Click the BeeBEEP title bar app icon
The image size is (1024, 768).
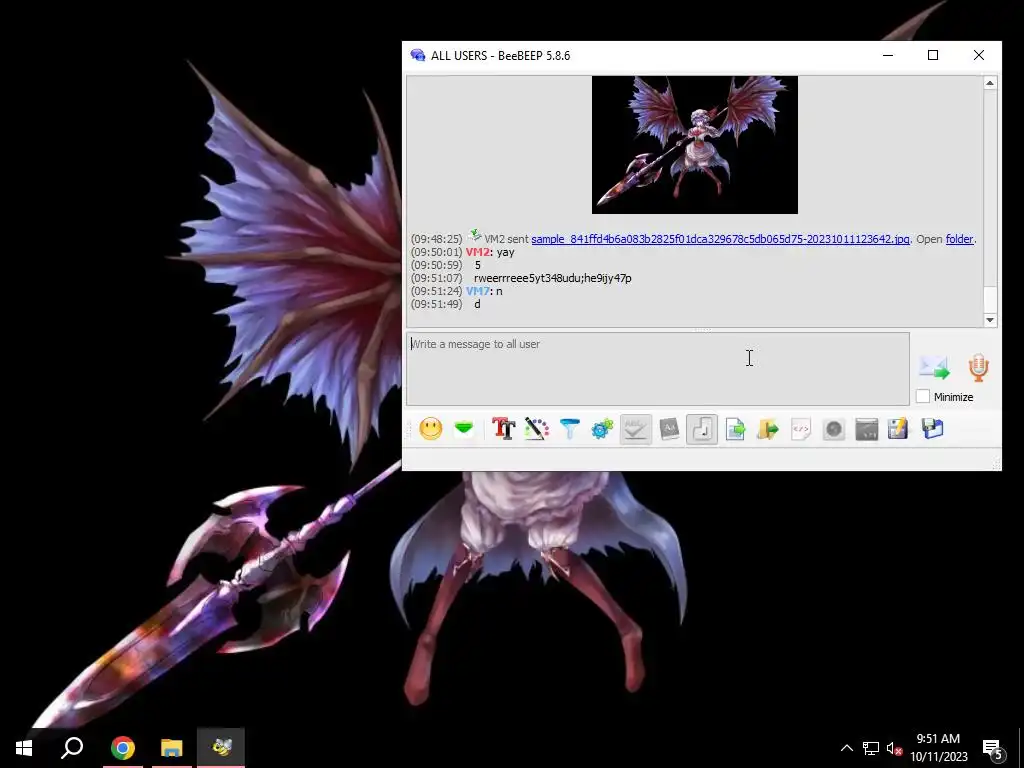[x=417, y=56]
